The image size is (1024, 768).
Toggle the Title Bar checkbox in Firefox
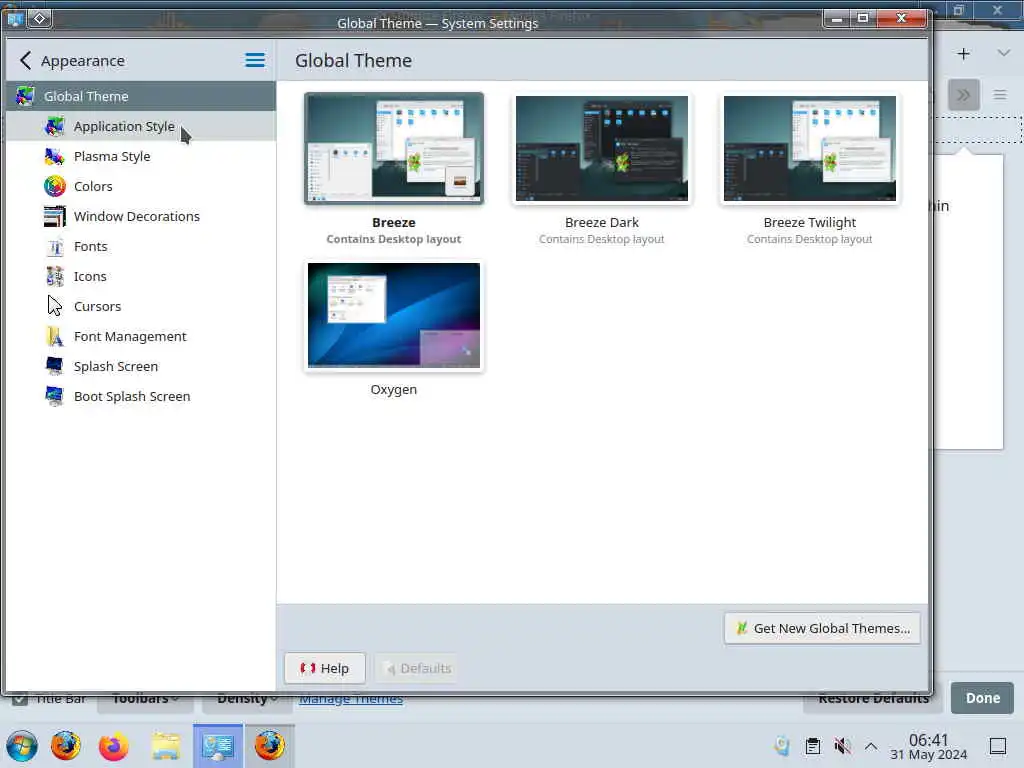20,699
